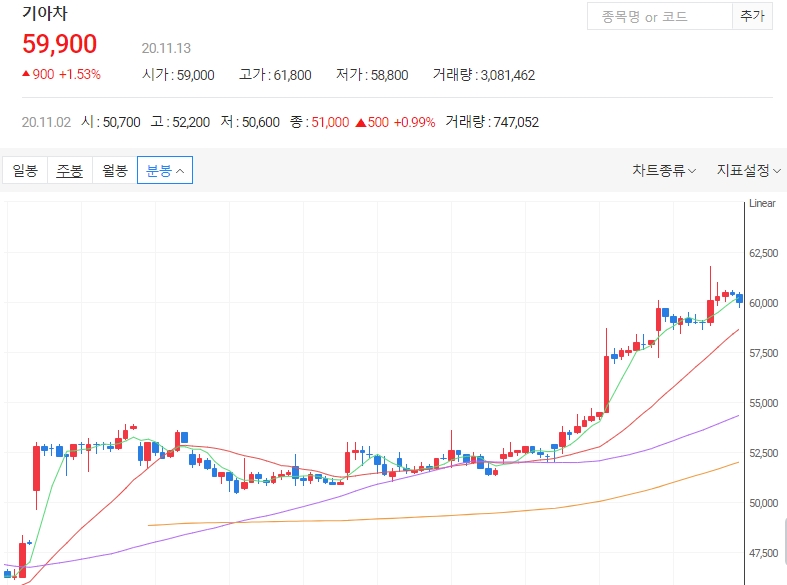The image size is (787, 585).
Task: Click the 60,000 price axis label
Action: tap(763, 303)
